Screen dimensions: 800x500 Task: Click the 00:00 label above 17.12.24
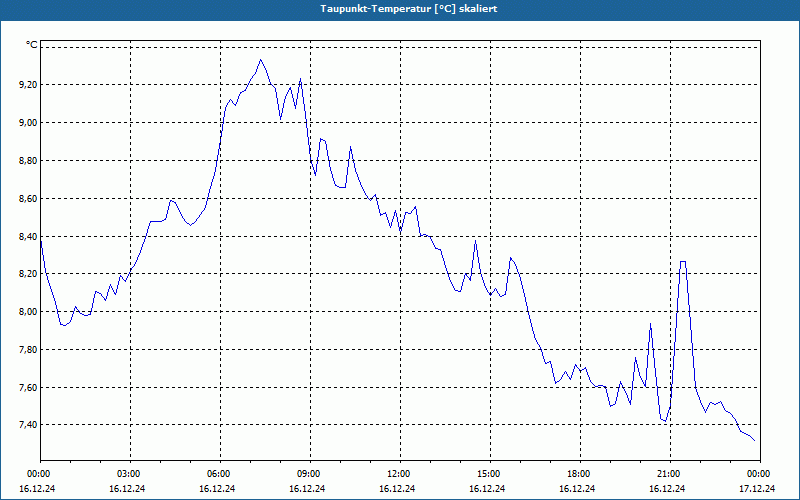coord(760,474)
